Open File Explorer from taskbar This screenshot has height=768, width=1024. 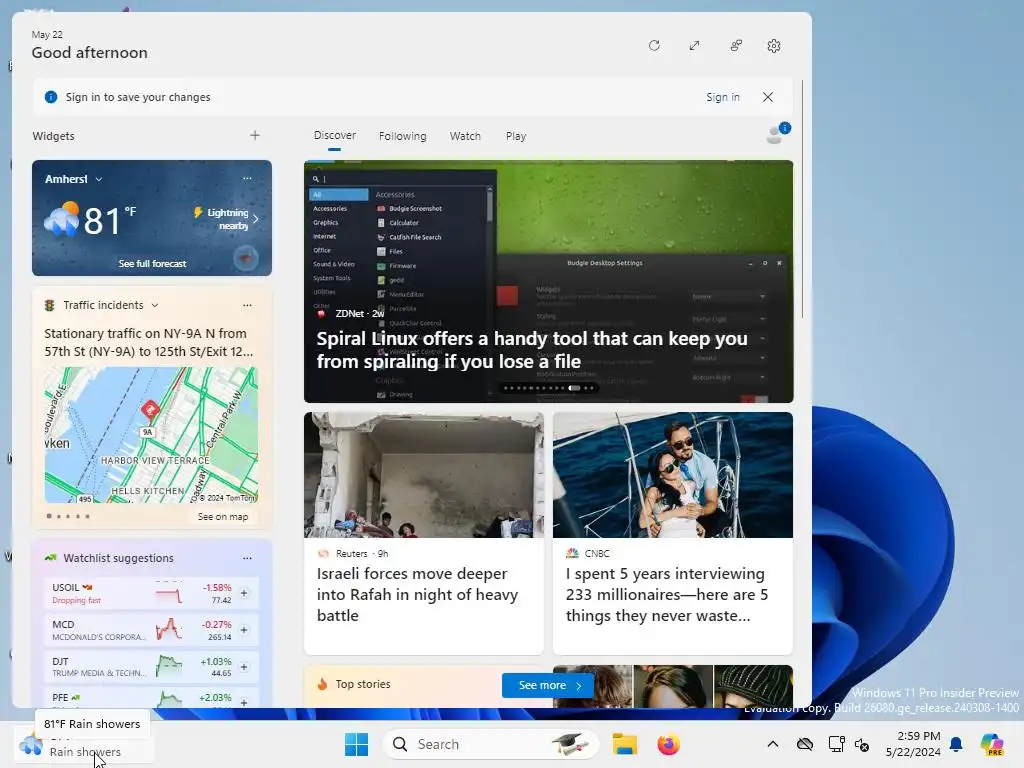click(624, 744)
